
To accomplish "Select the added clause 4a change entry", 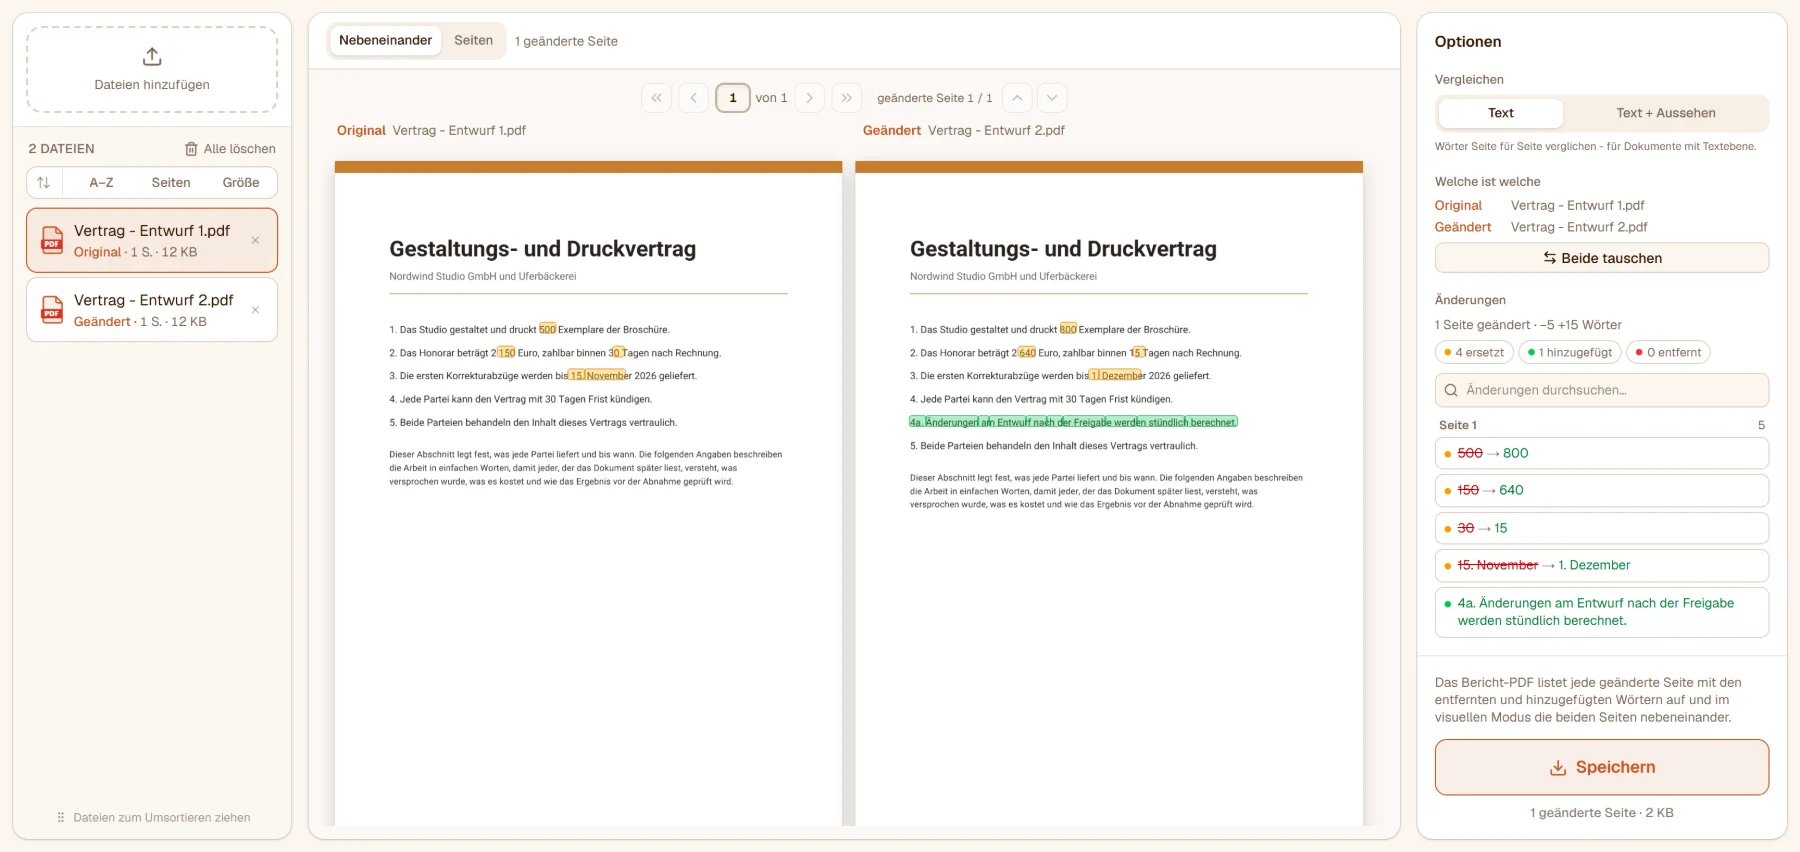I will [1601, 612].
